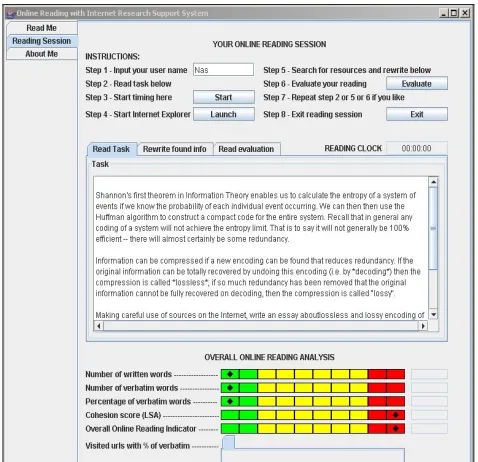Click the Reading Clock time field
The width and height of the screenshot is (478, 462).
(x=417, y=148)
